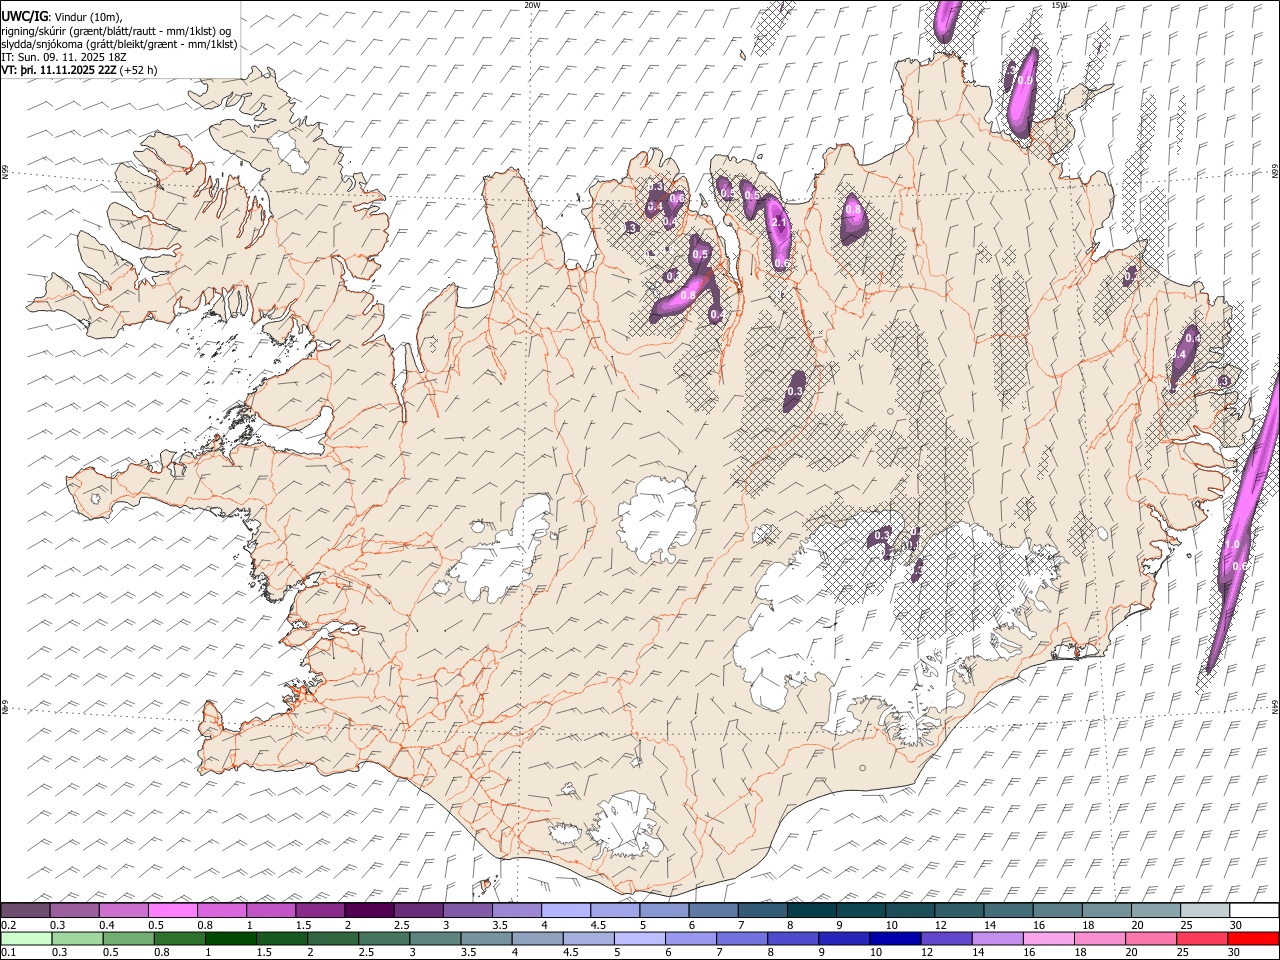Click the dark teal 8 snow-scale swatch
Image resolution: width=1280 pixels, height=960 pixels.
pos(812,911)
